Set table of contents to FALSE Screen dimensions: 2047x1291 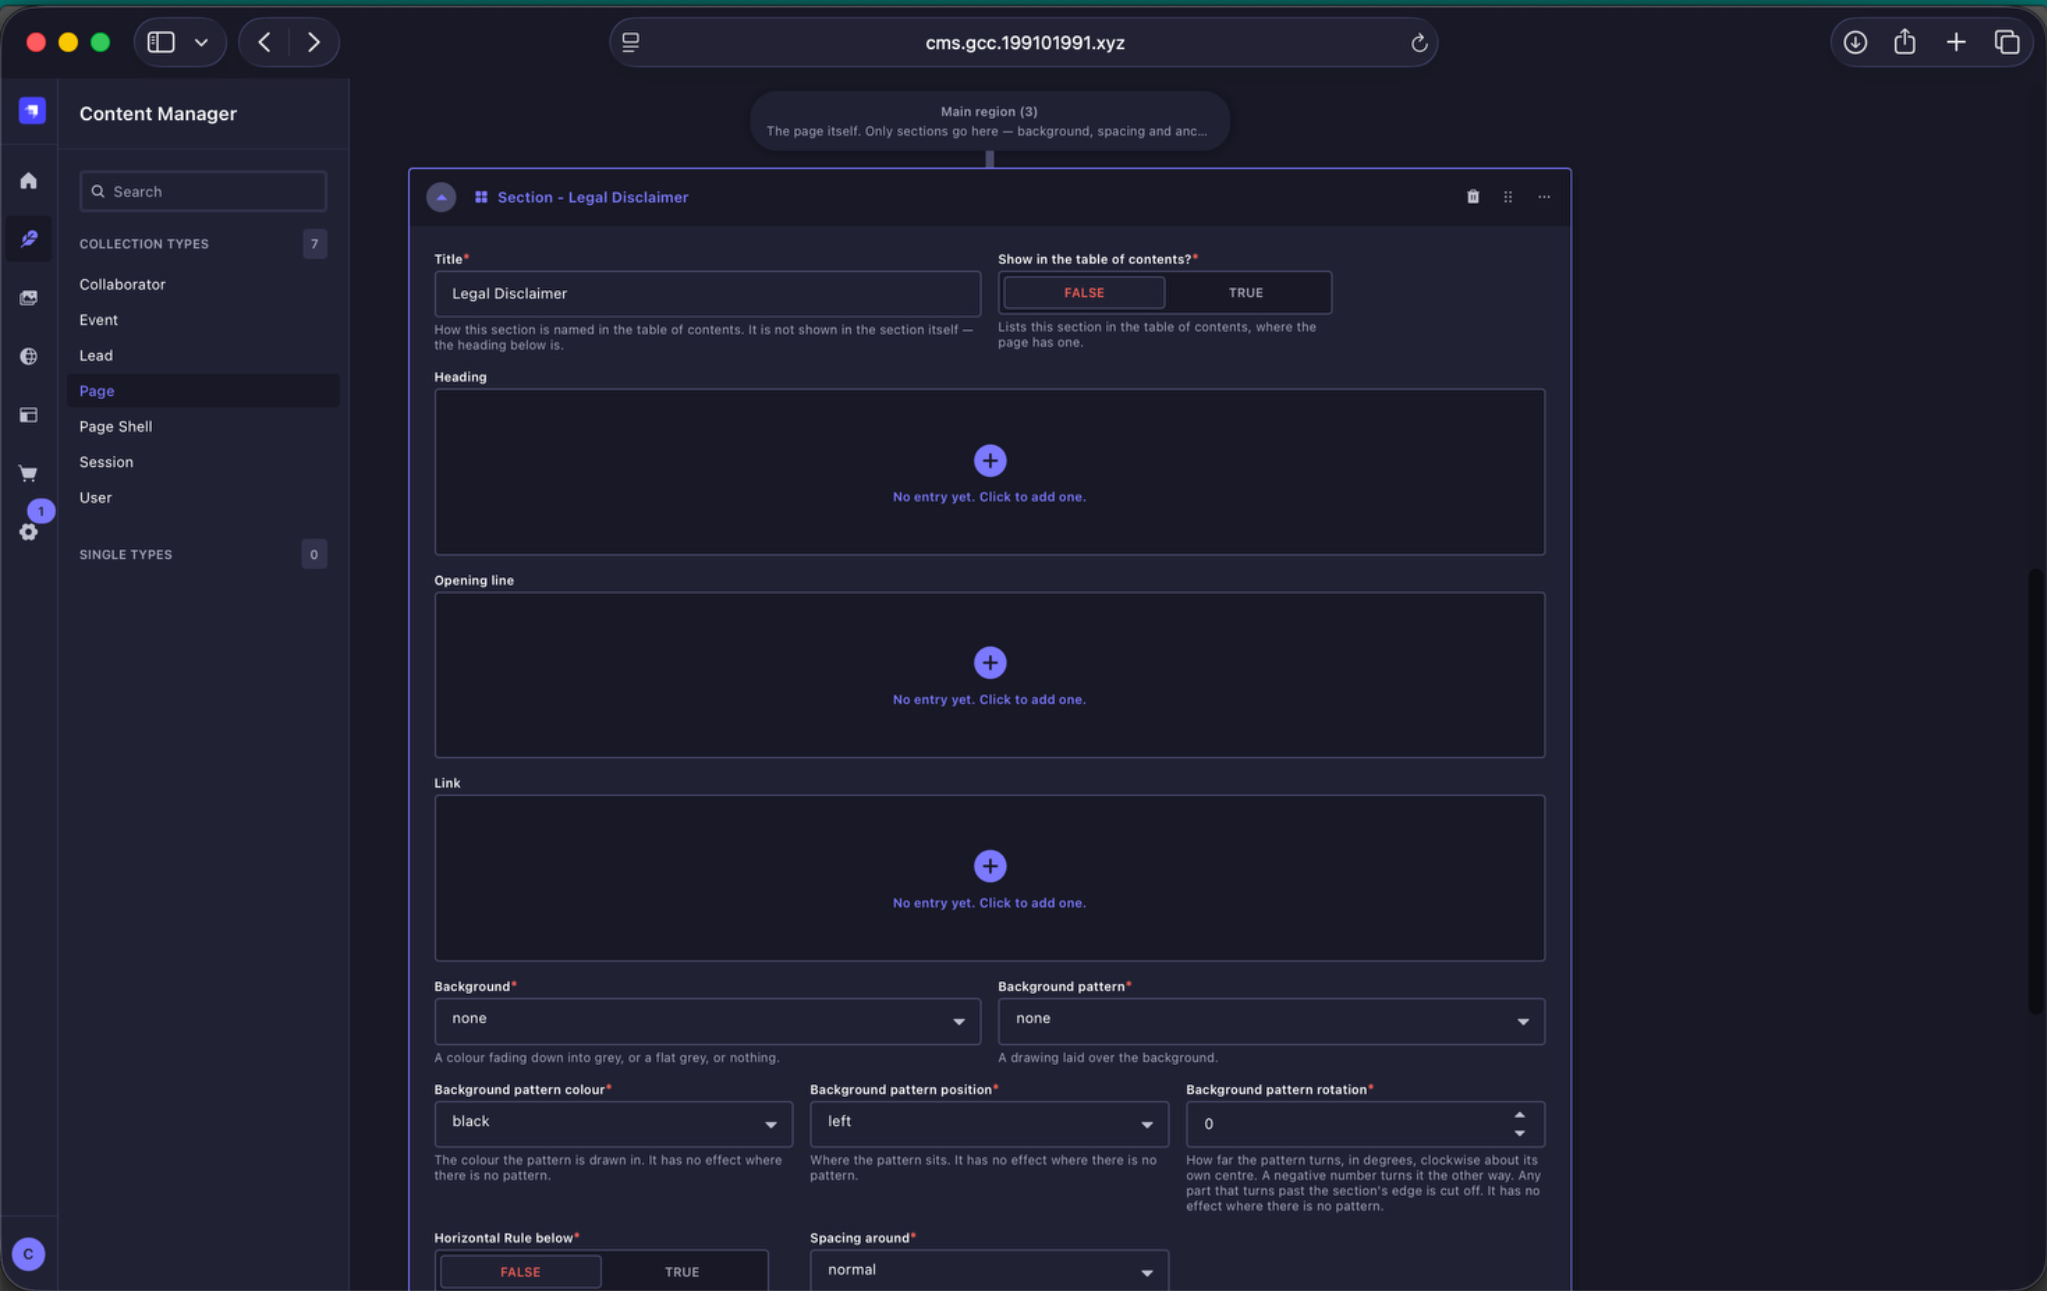pyautogui.click(x=1084, y=293)
